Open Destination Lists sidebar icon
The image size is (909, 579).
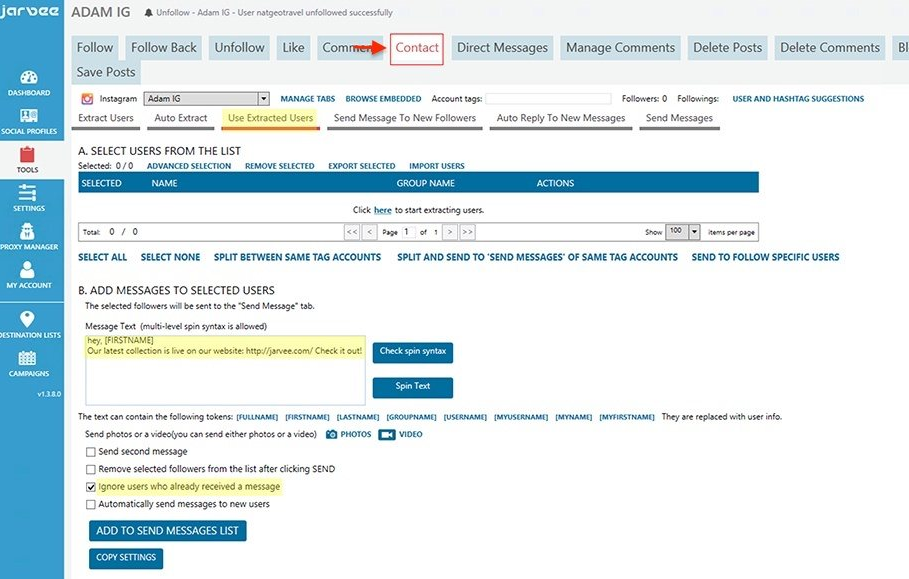click(28, 325)
